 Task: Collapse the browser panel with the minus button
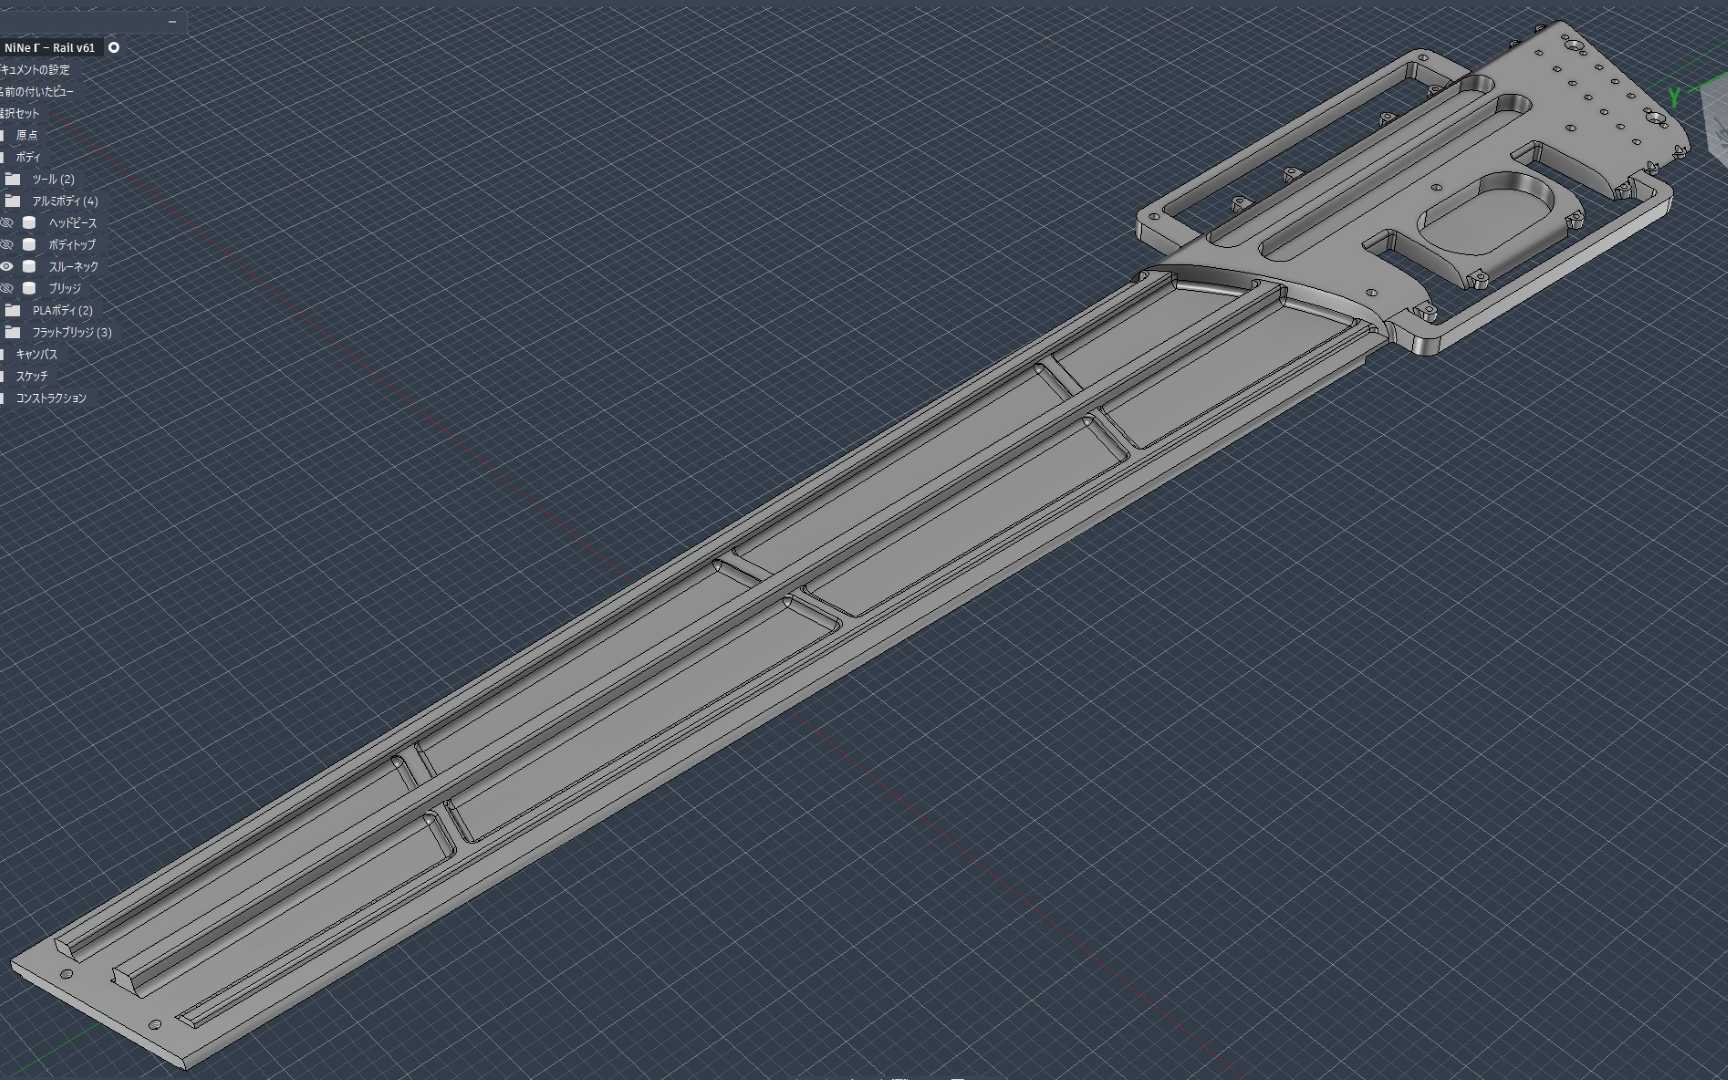click(172, 21)
